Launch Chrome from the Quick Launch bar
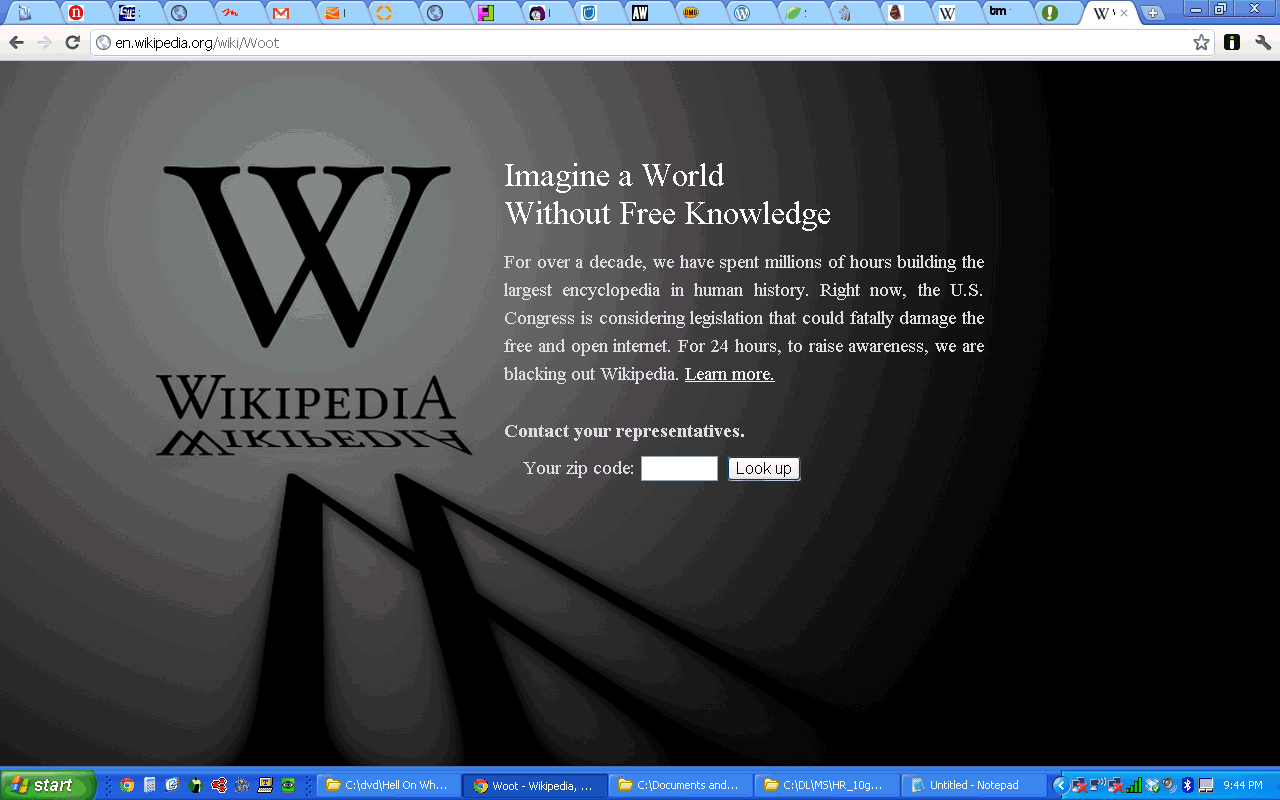The image size is (1280, 800). (x=127, y=785)
